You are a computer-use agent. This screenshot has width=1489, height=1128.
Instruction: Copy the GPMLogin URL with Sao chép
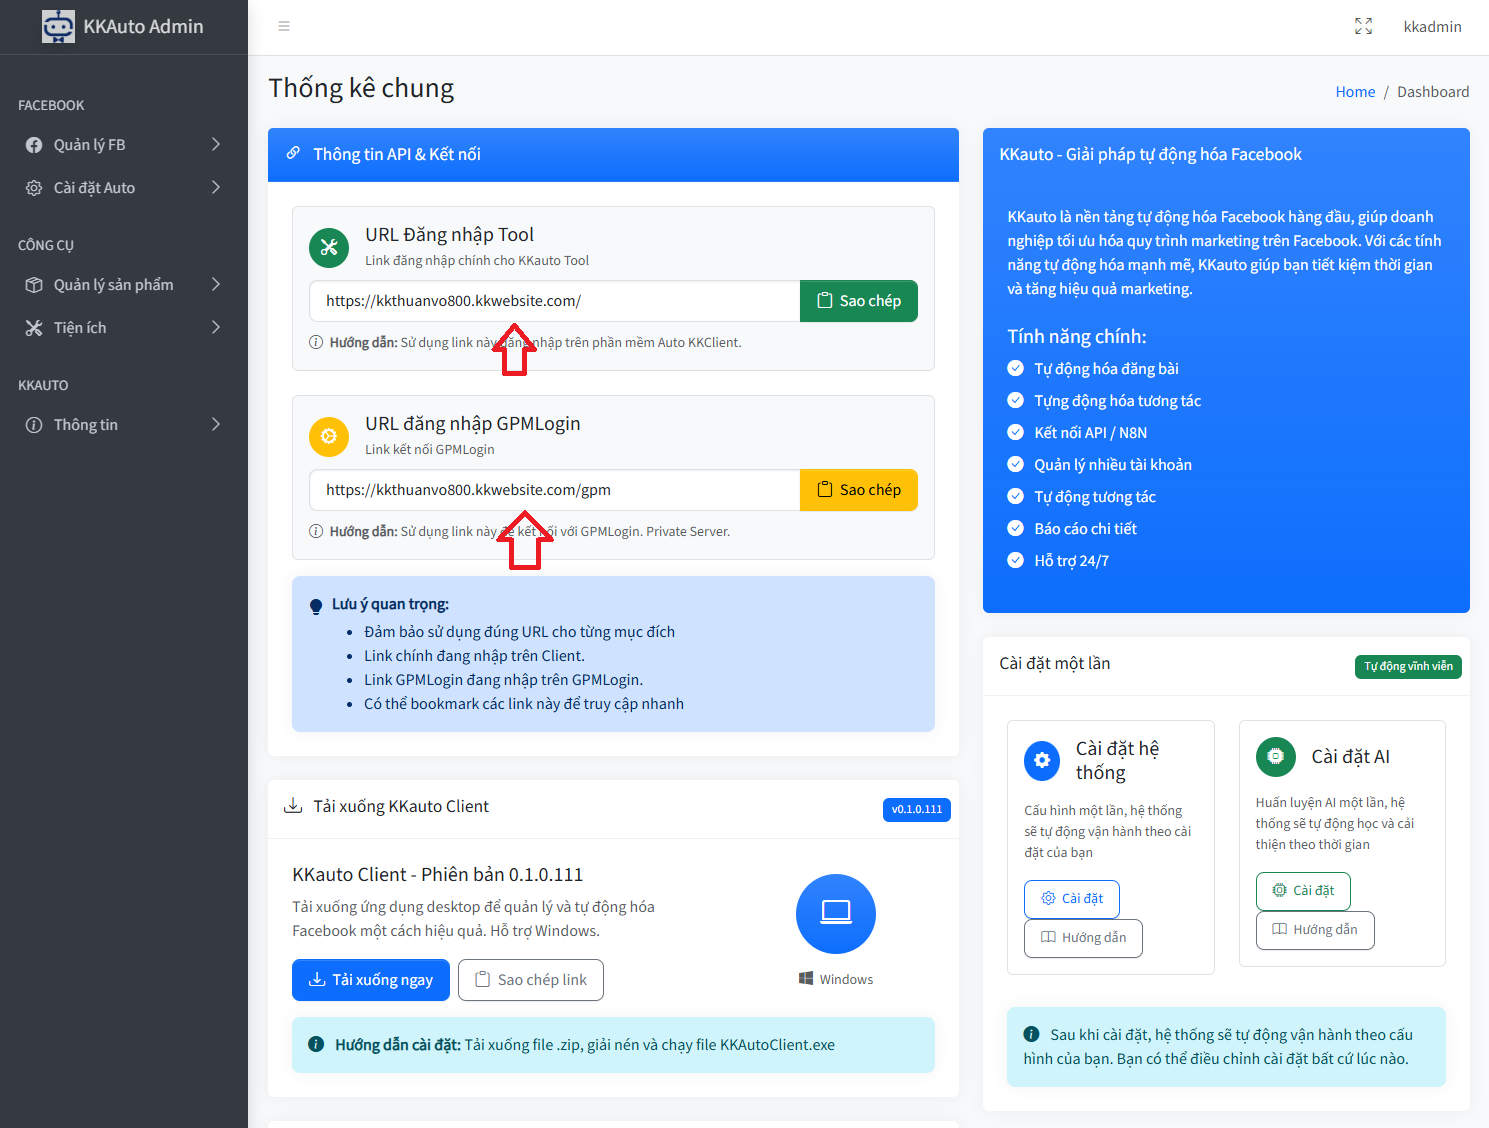pyautogui.click(x=859, y=490)
